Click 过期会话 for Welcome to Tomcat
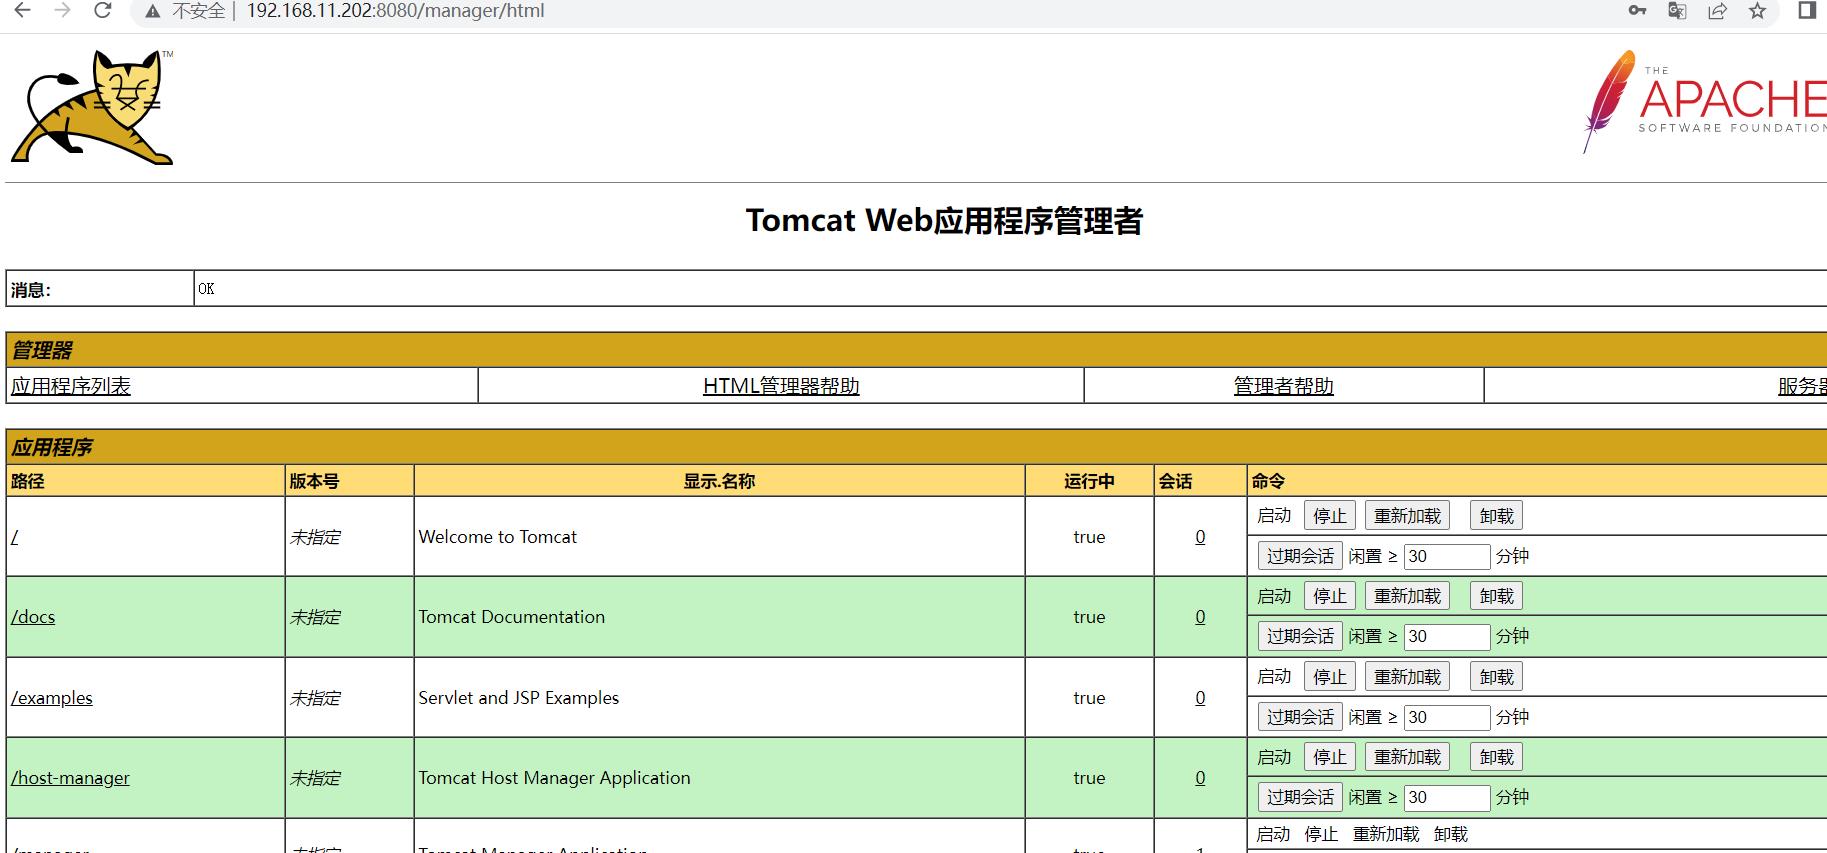 click(x=1300, y=556)
